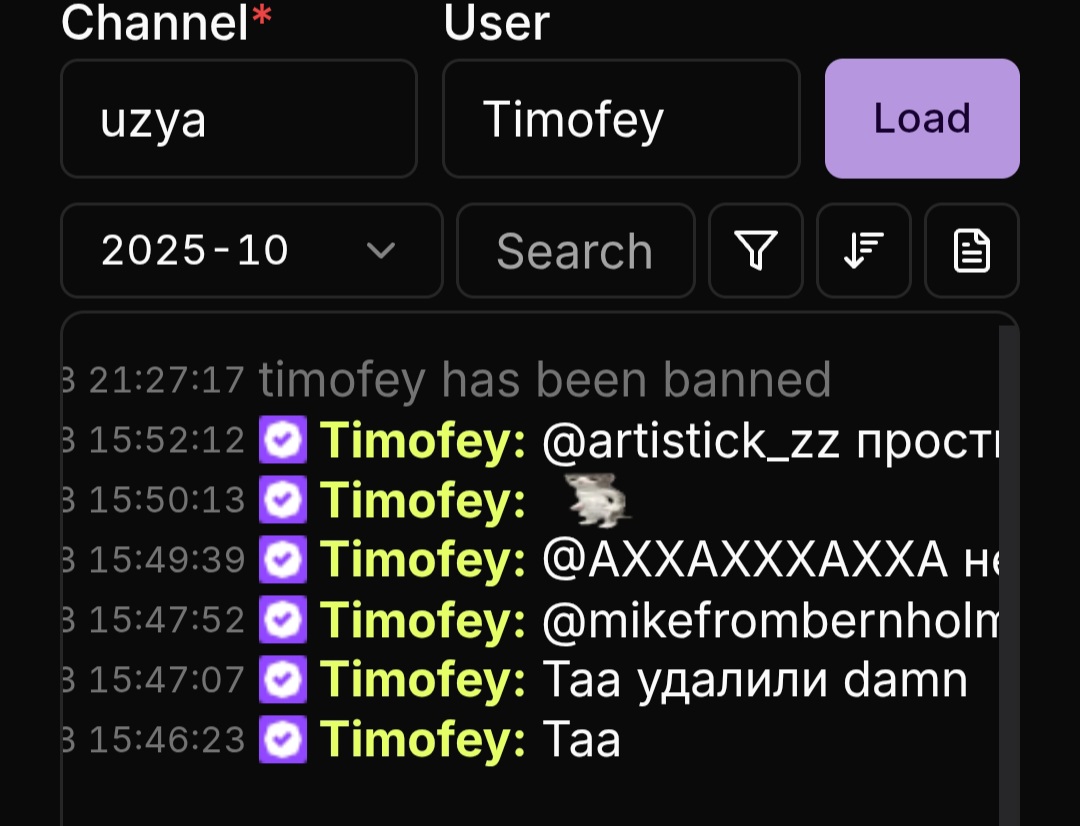Click the filter funnel icon
The image size is (1080, 826).
[x=756, y=251]
